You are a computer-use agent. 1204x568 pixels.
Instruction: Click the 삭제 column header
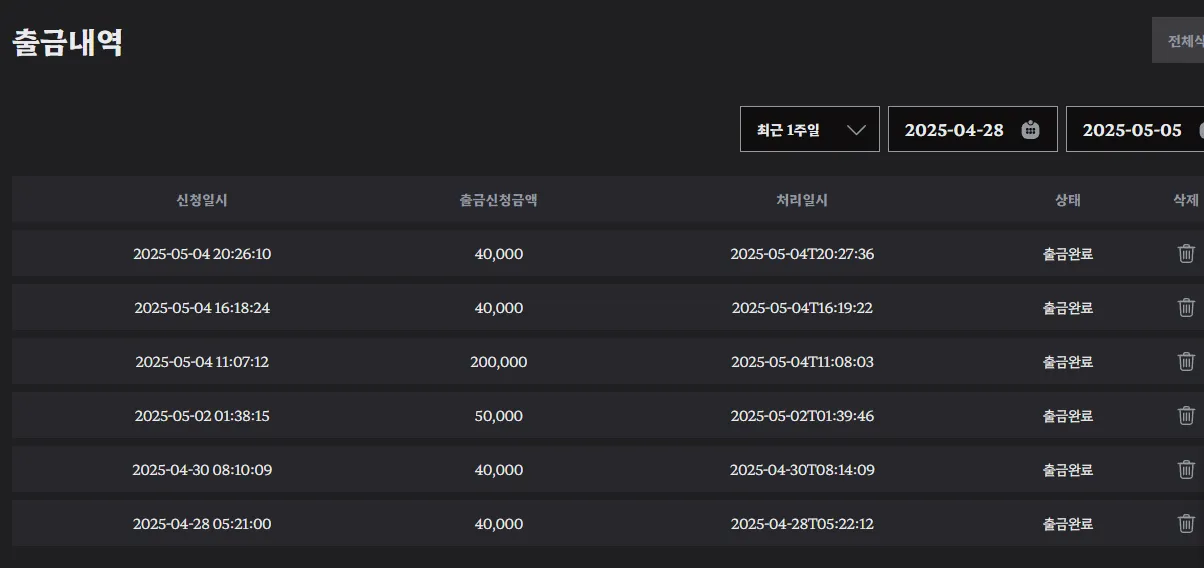(x=1186, y=200)
